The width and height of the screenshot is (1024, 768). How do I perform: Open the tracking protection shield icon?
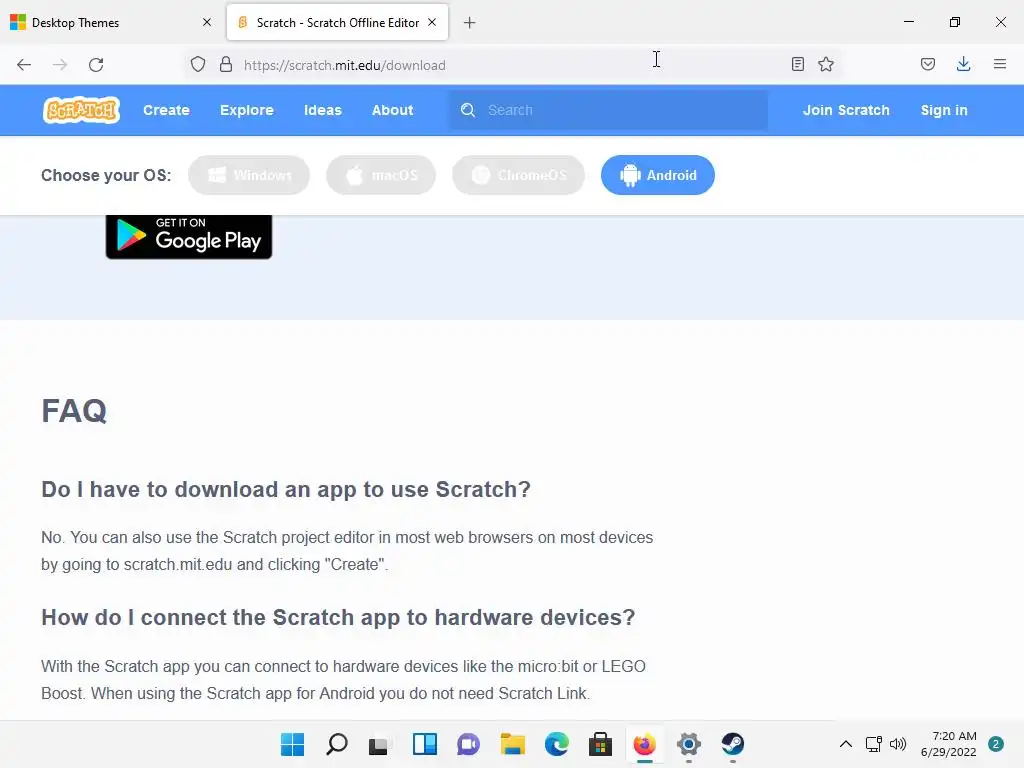198,65
